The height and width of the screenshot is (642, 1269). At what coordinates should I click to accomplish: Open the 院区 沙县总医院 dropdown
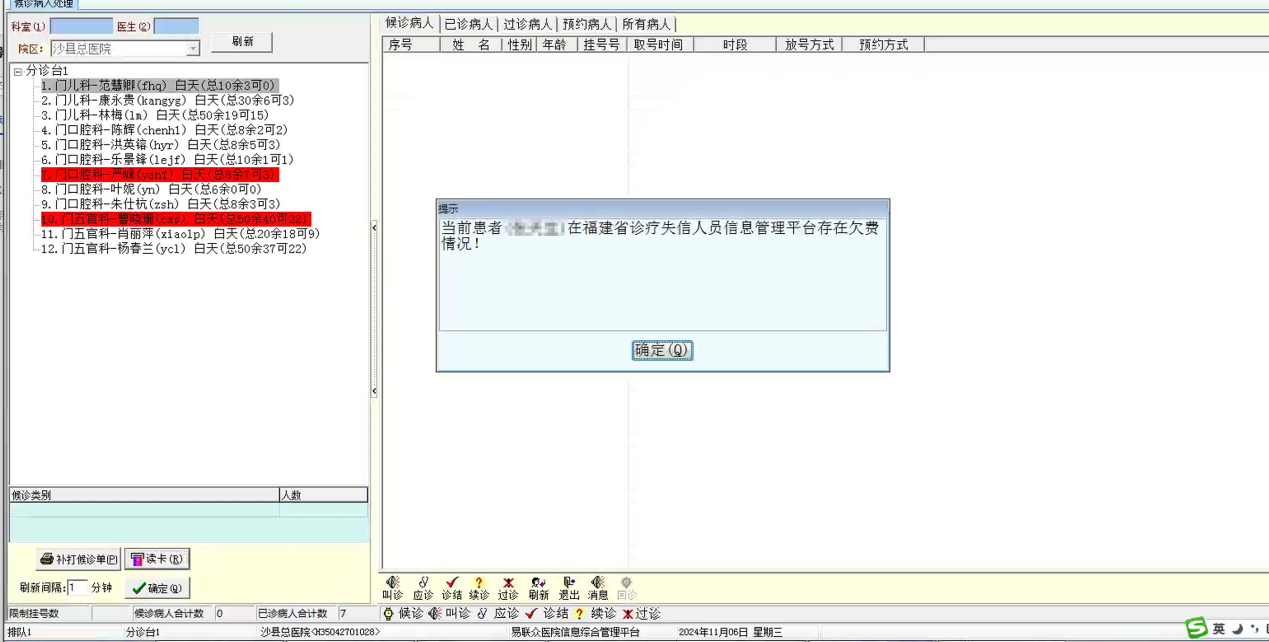click(192, 48)
